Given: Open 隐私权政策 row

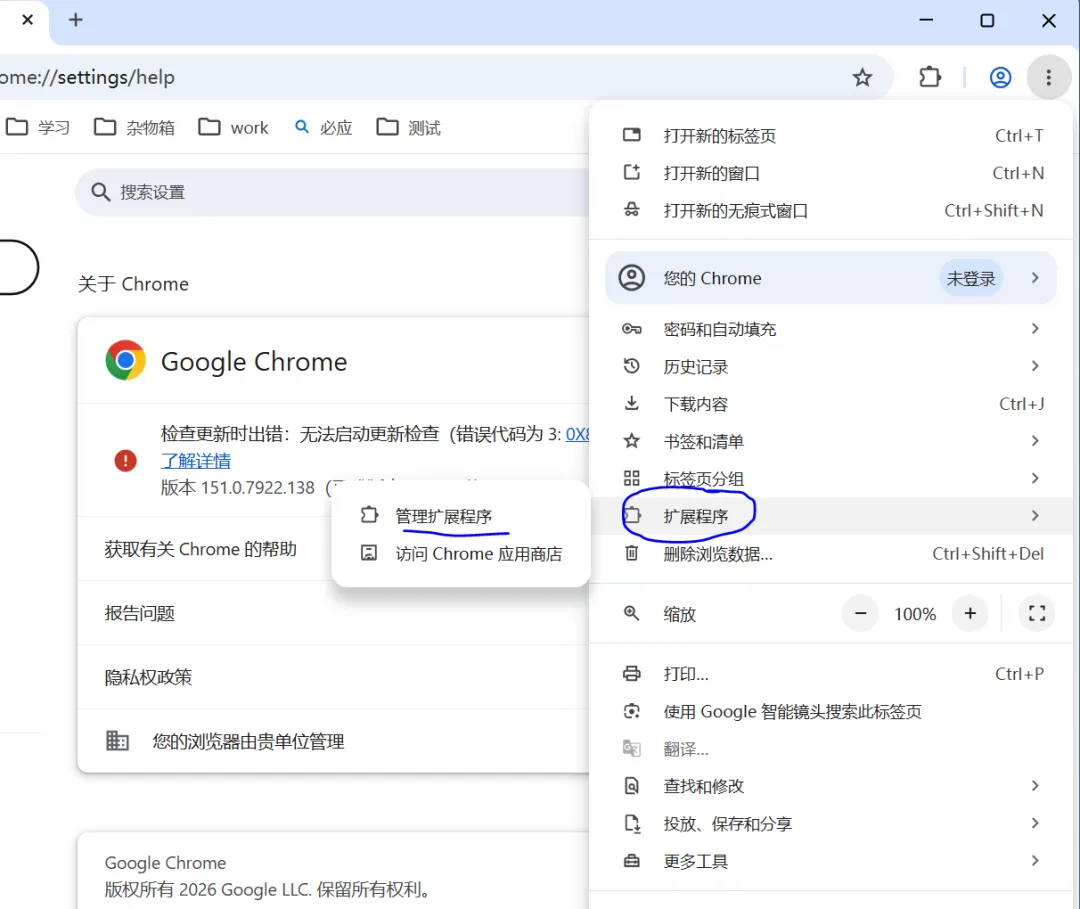Looking at the screenshot, I should [333, 677].
